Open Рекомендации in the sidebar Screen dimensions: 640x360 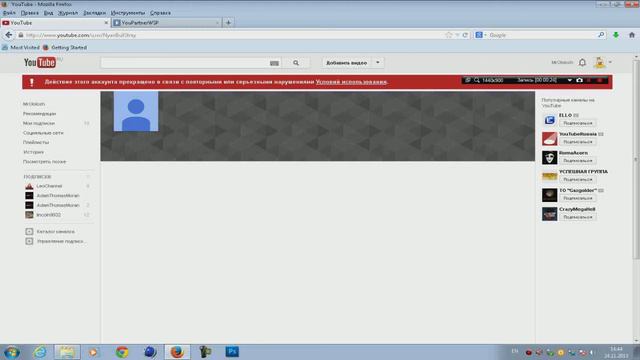click(x=40, y=113)
